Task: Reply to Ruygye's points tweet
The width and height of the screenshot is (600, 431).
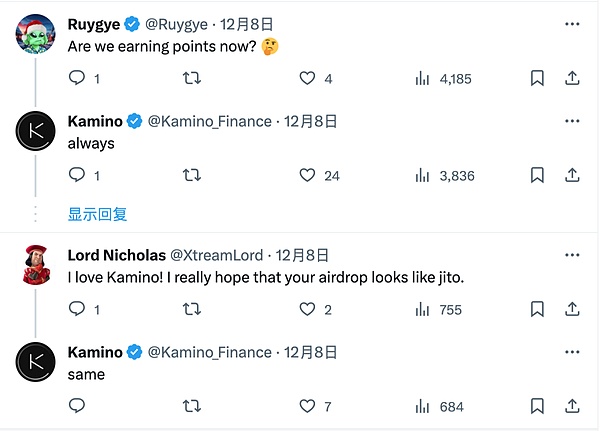Action: [76, 78]
